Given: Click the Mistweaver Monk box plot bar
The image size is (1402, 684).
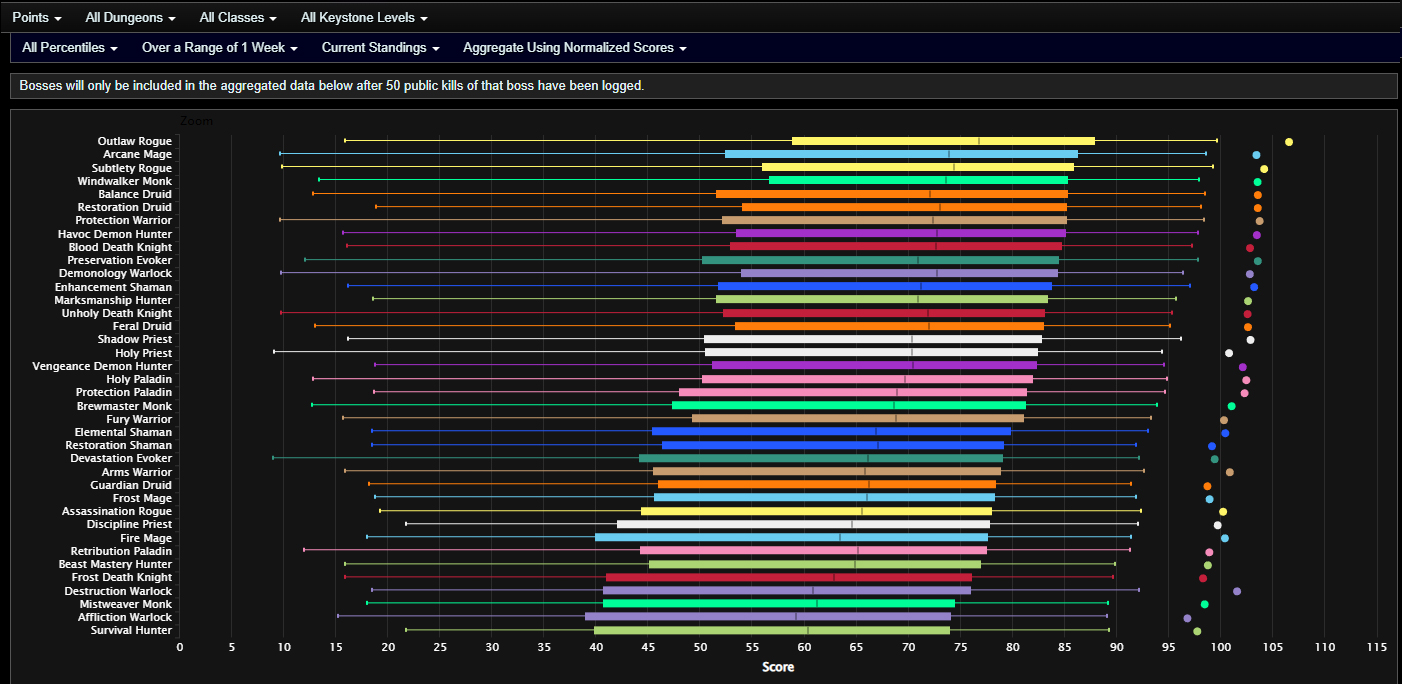Looking at the screenshot, I should click(x=778, y=604).
